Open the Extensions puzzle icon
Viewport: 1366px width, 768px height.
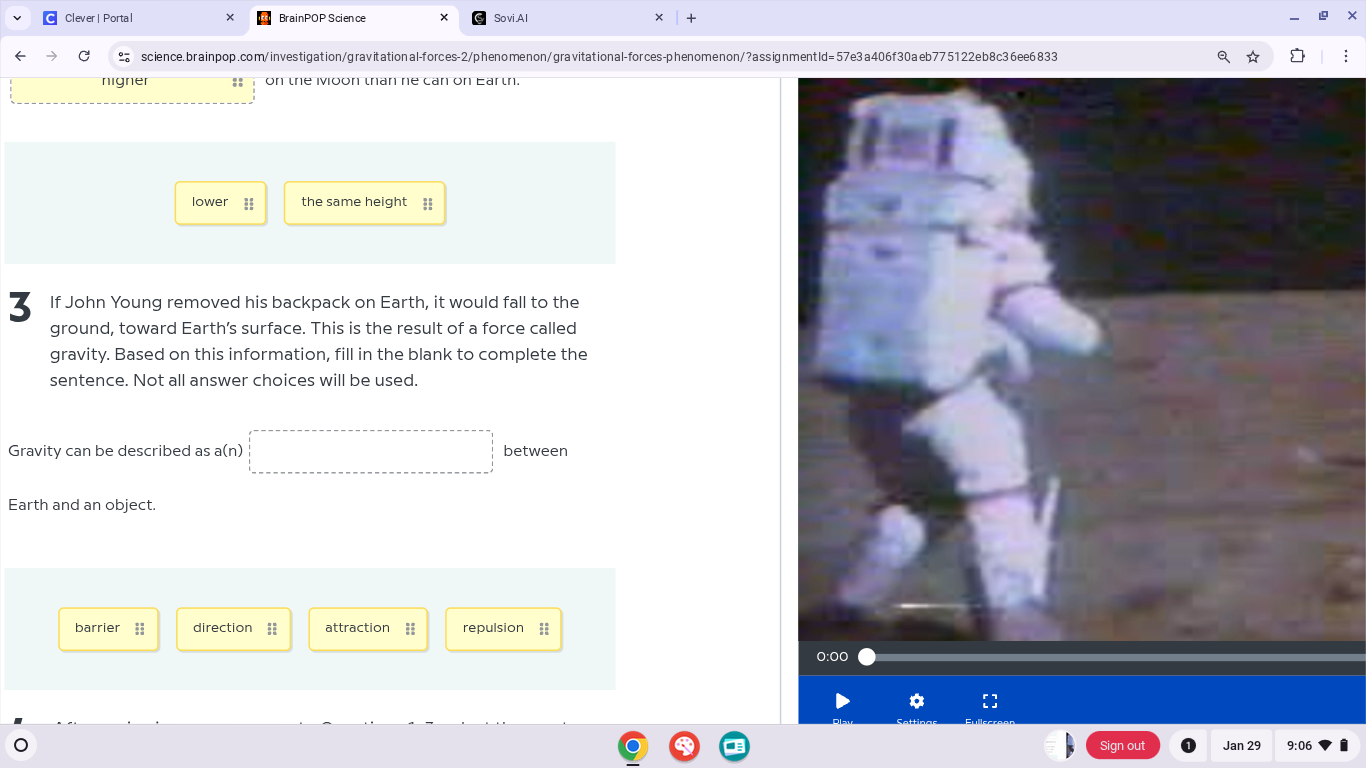click(1297, 57)
